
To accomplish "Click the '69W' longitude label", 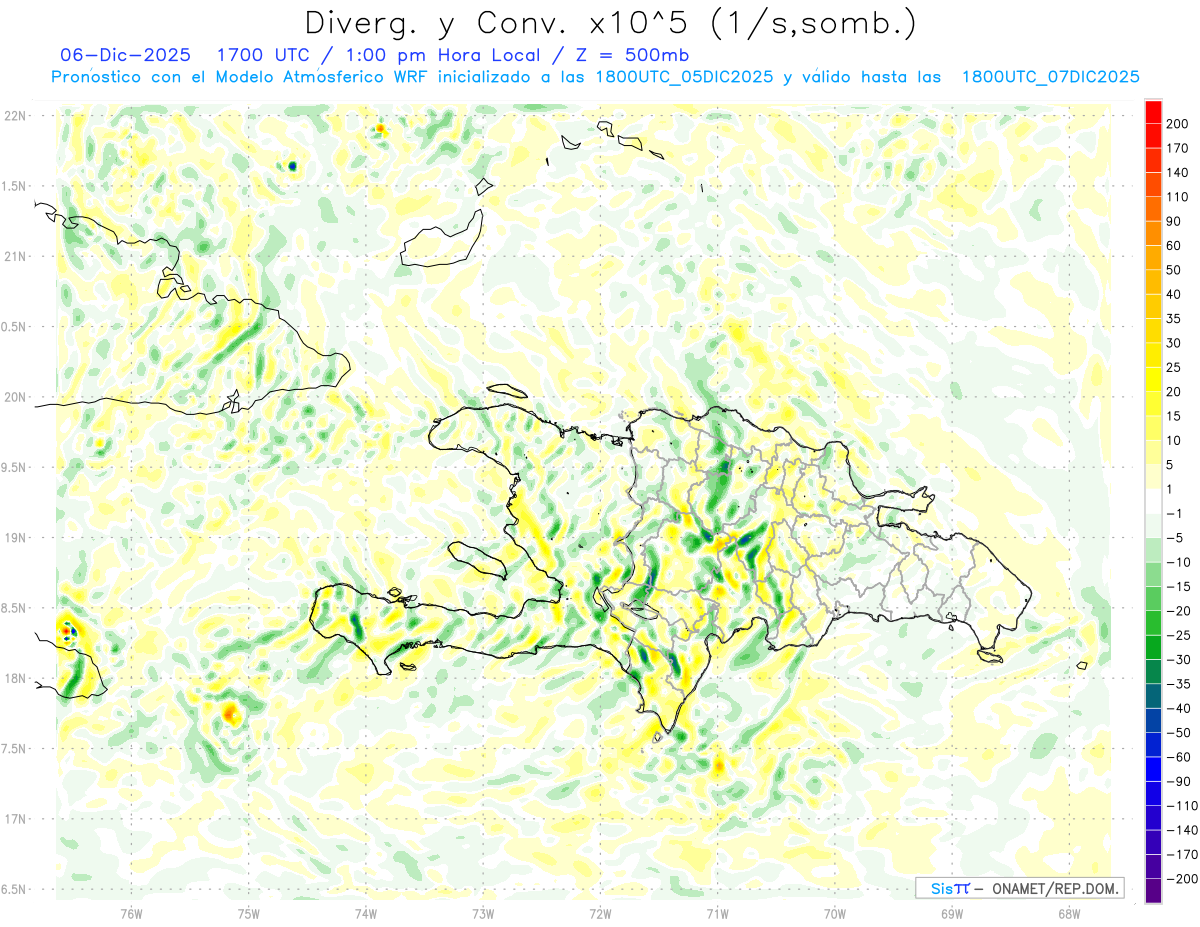I will coord(951,914).
